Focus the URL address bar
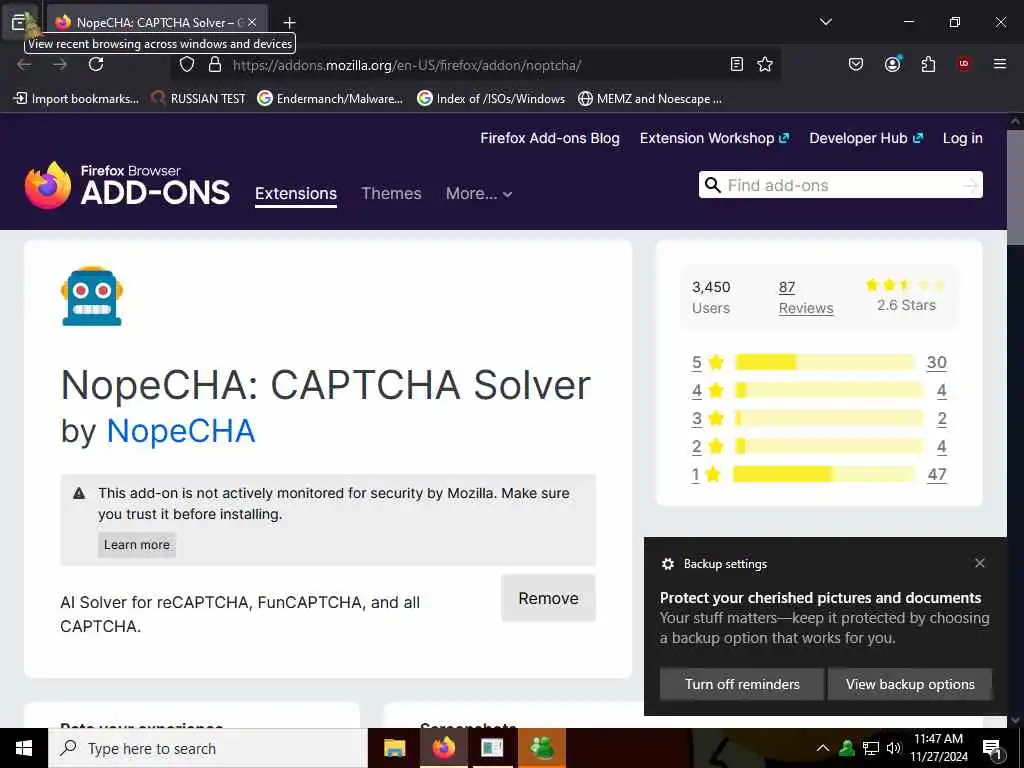 coord(477,65)
